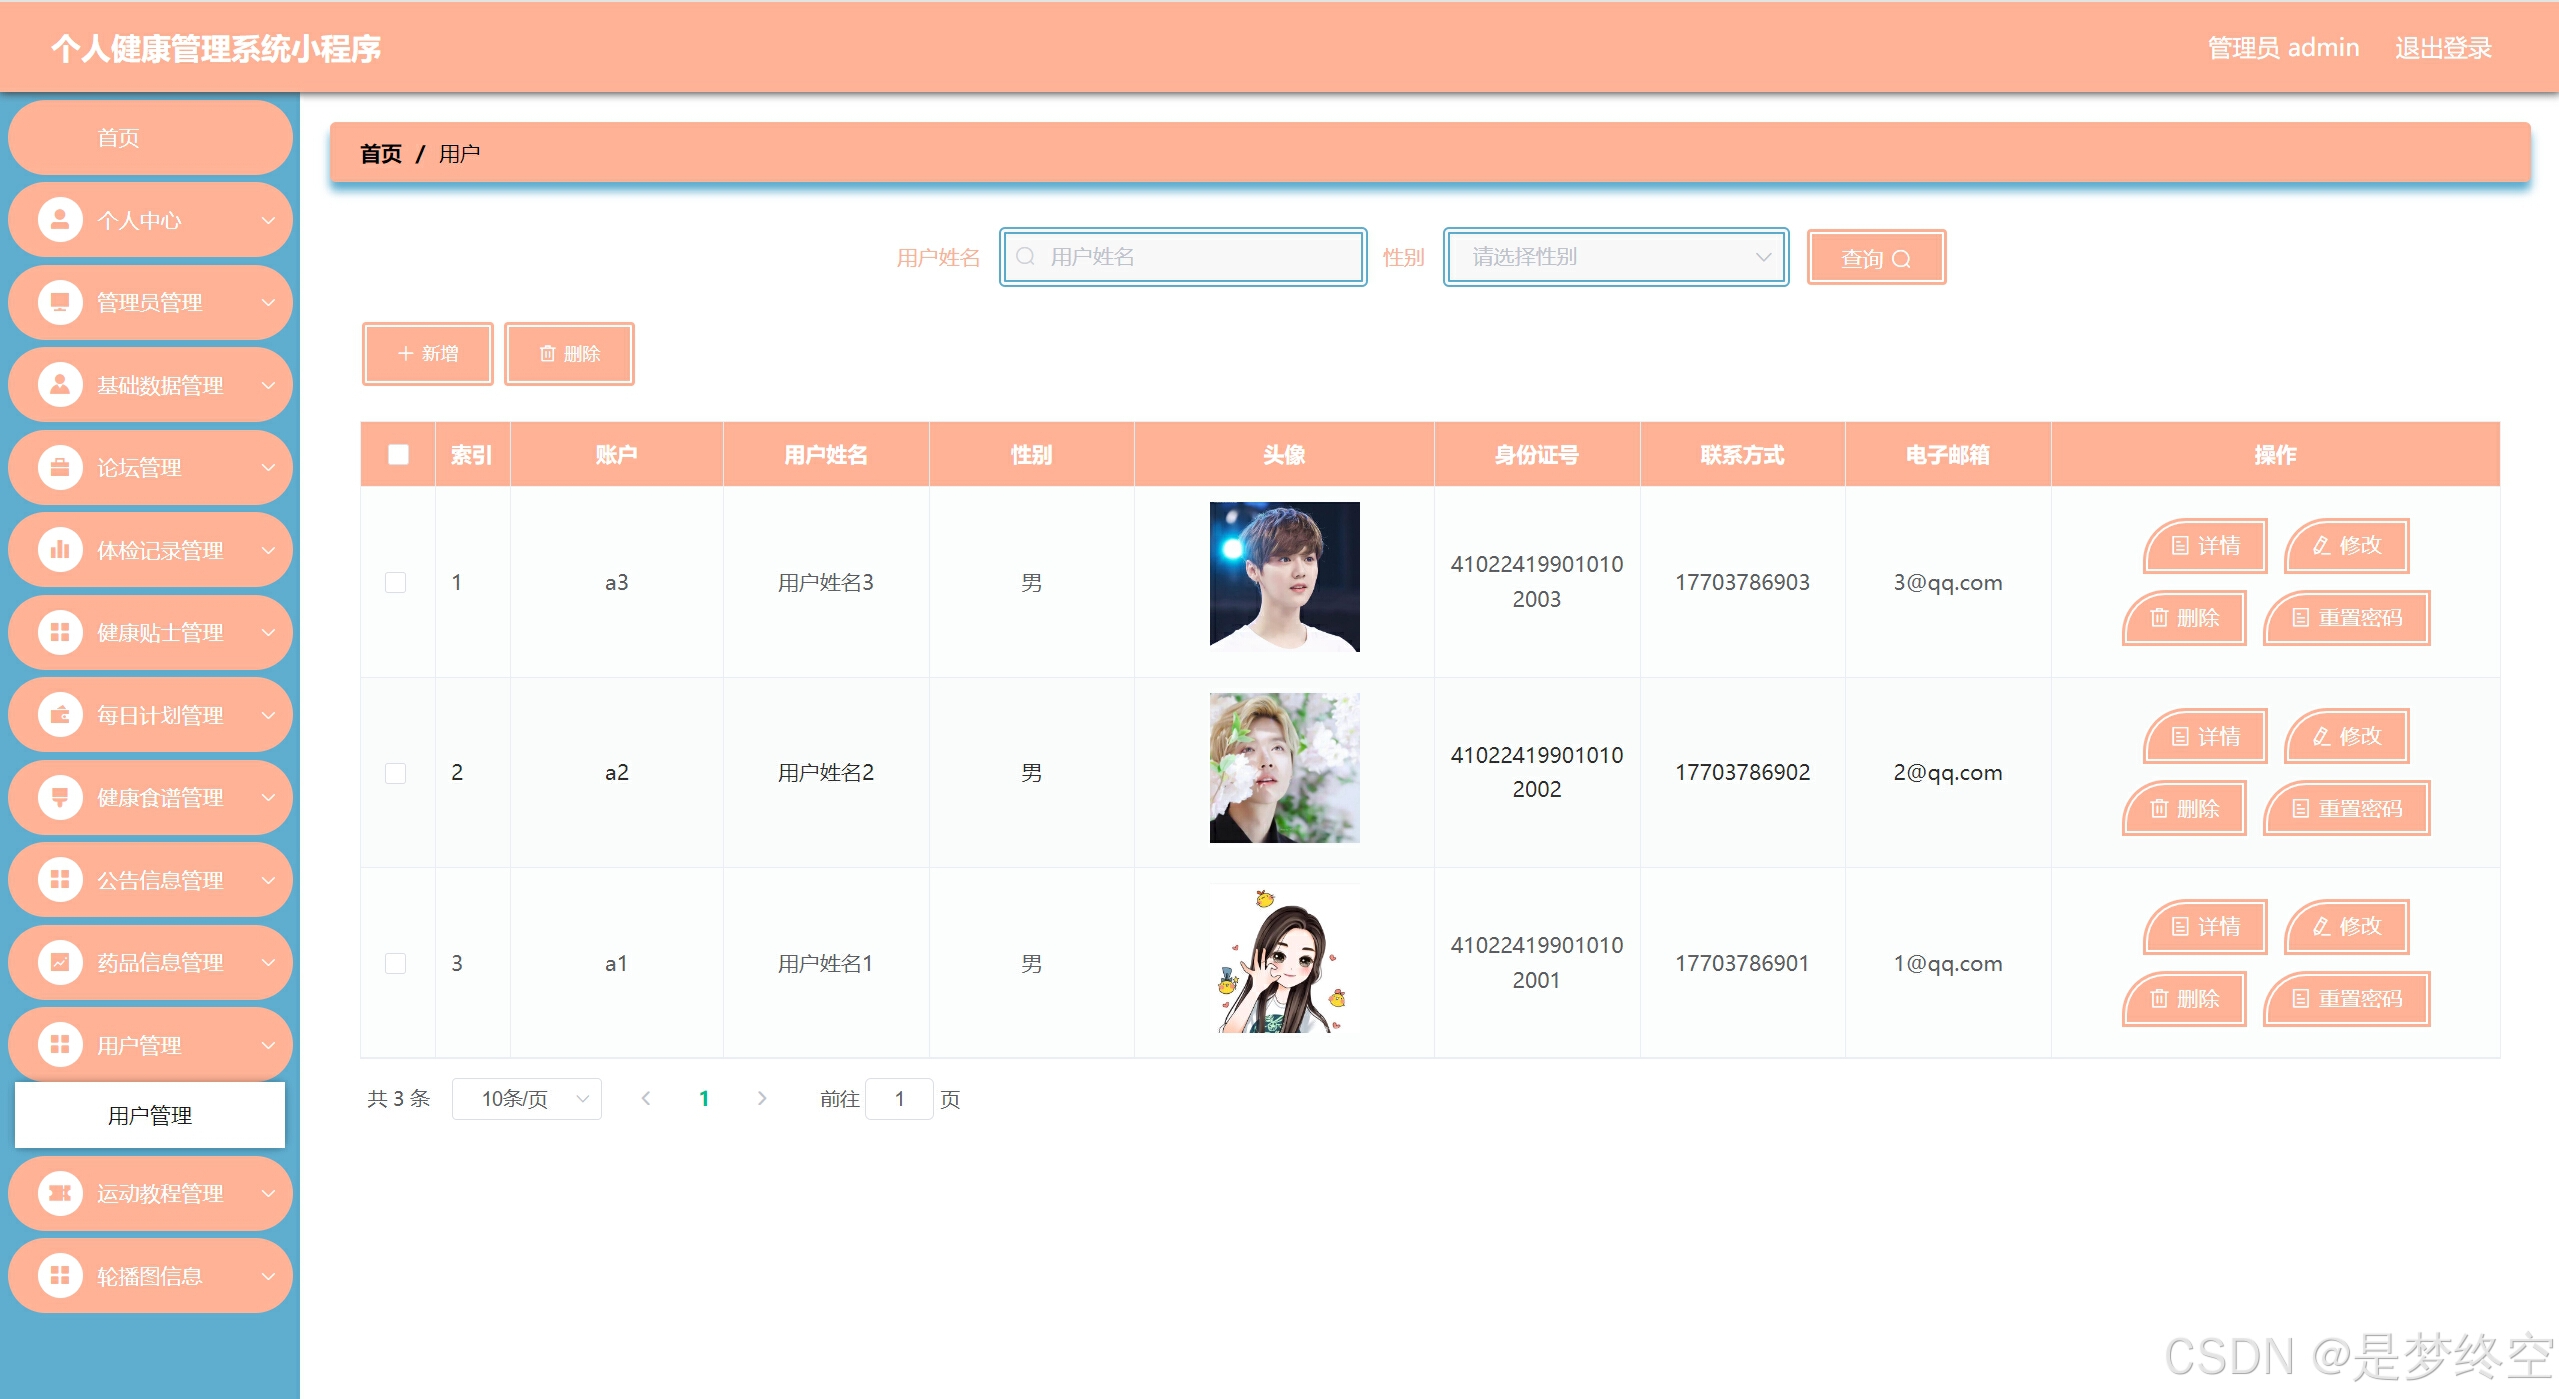Viewport: 2559px width, 1399px height.
Task: Click the 详情 button for user a3
Action: [2205, 546]
